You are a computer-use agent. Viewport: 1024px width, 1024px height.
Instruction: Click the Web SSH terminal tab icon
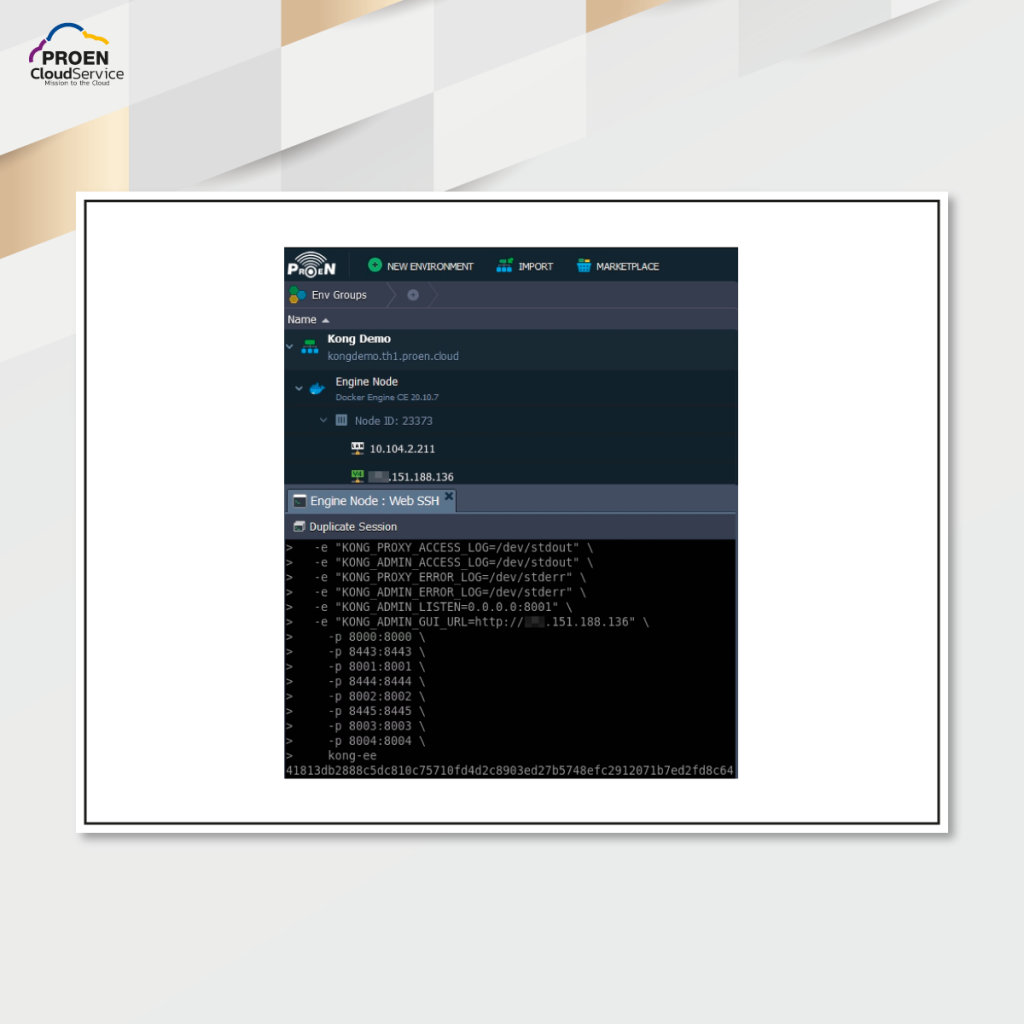pos(300,501)
